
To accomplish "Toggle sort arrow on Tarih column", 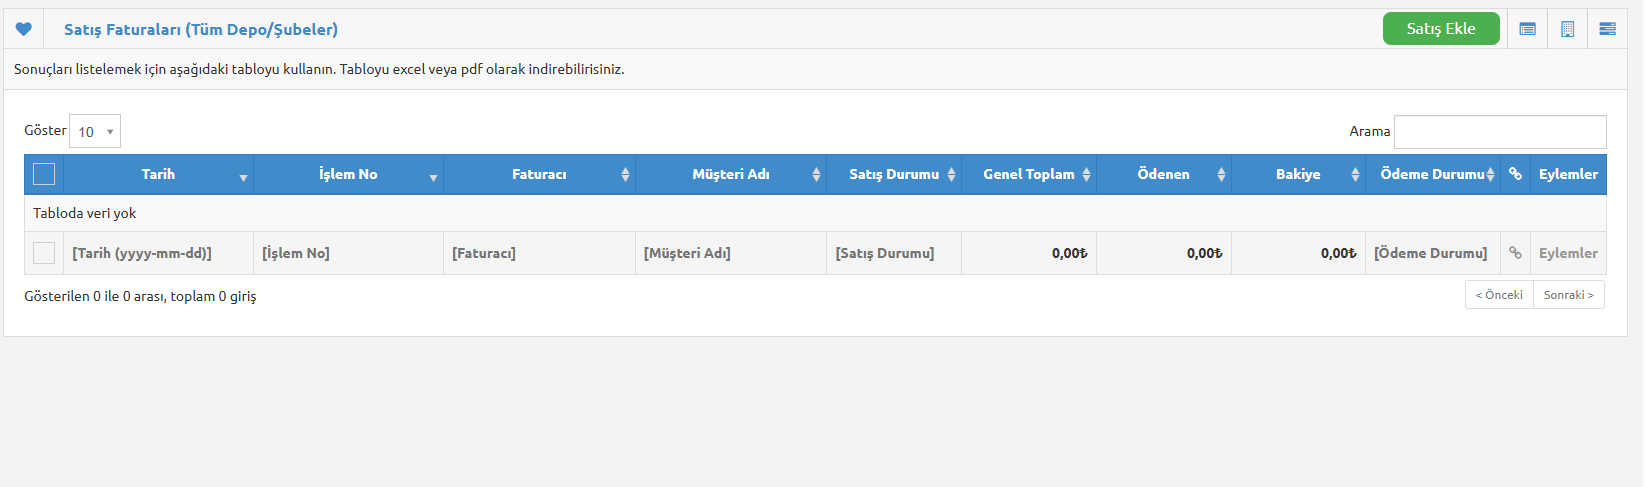I will [x=243, y=177].
